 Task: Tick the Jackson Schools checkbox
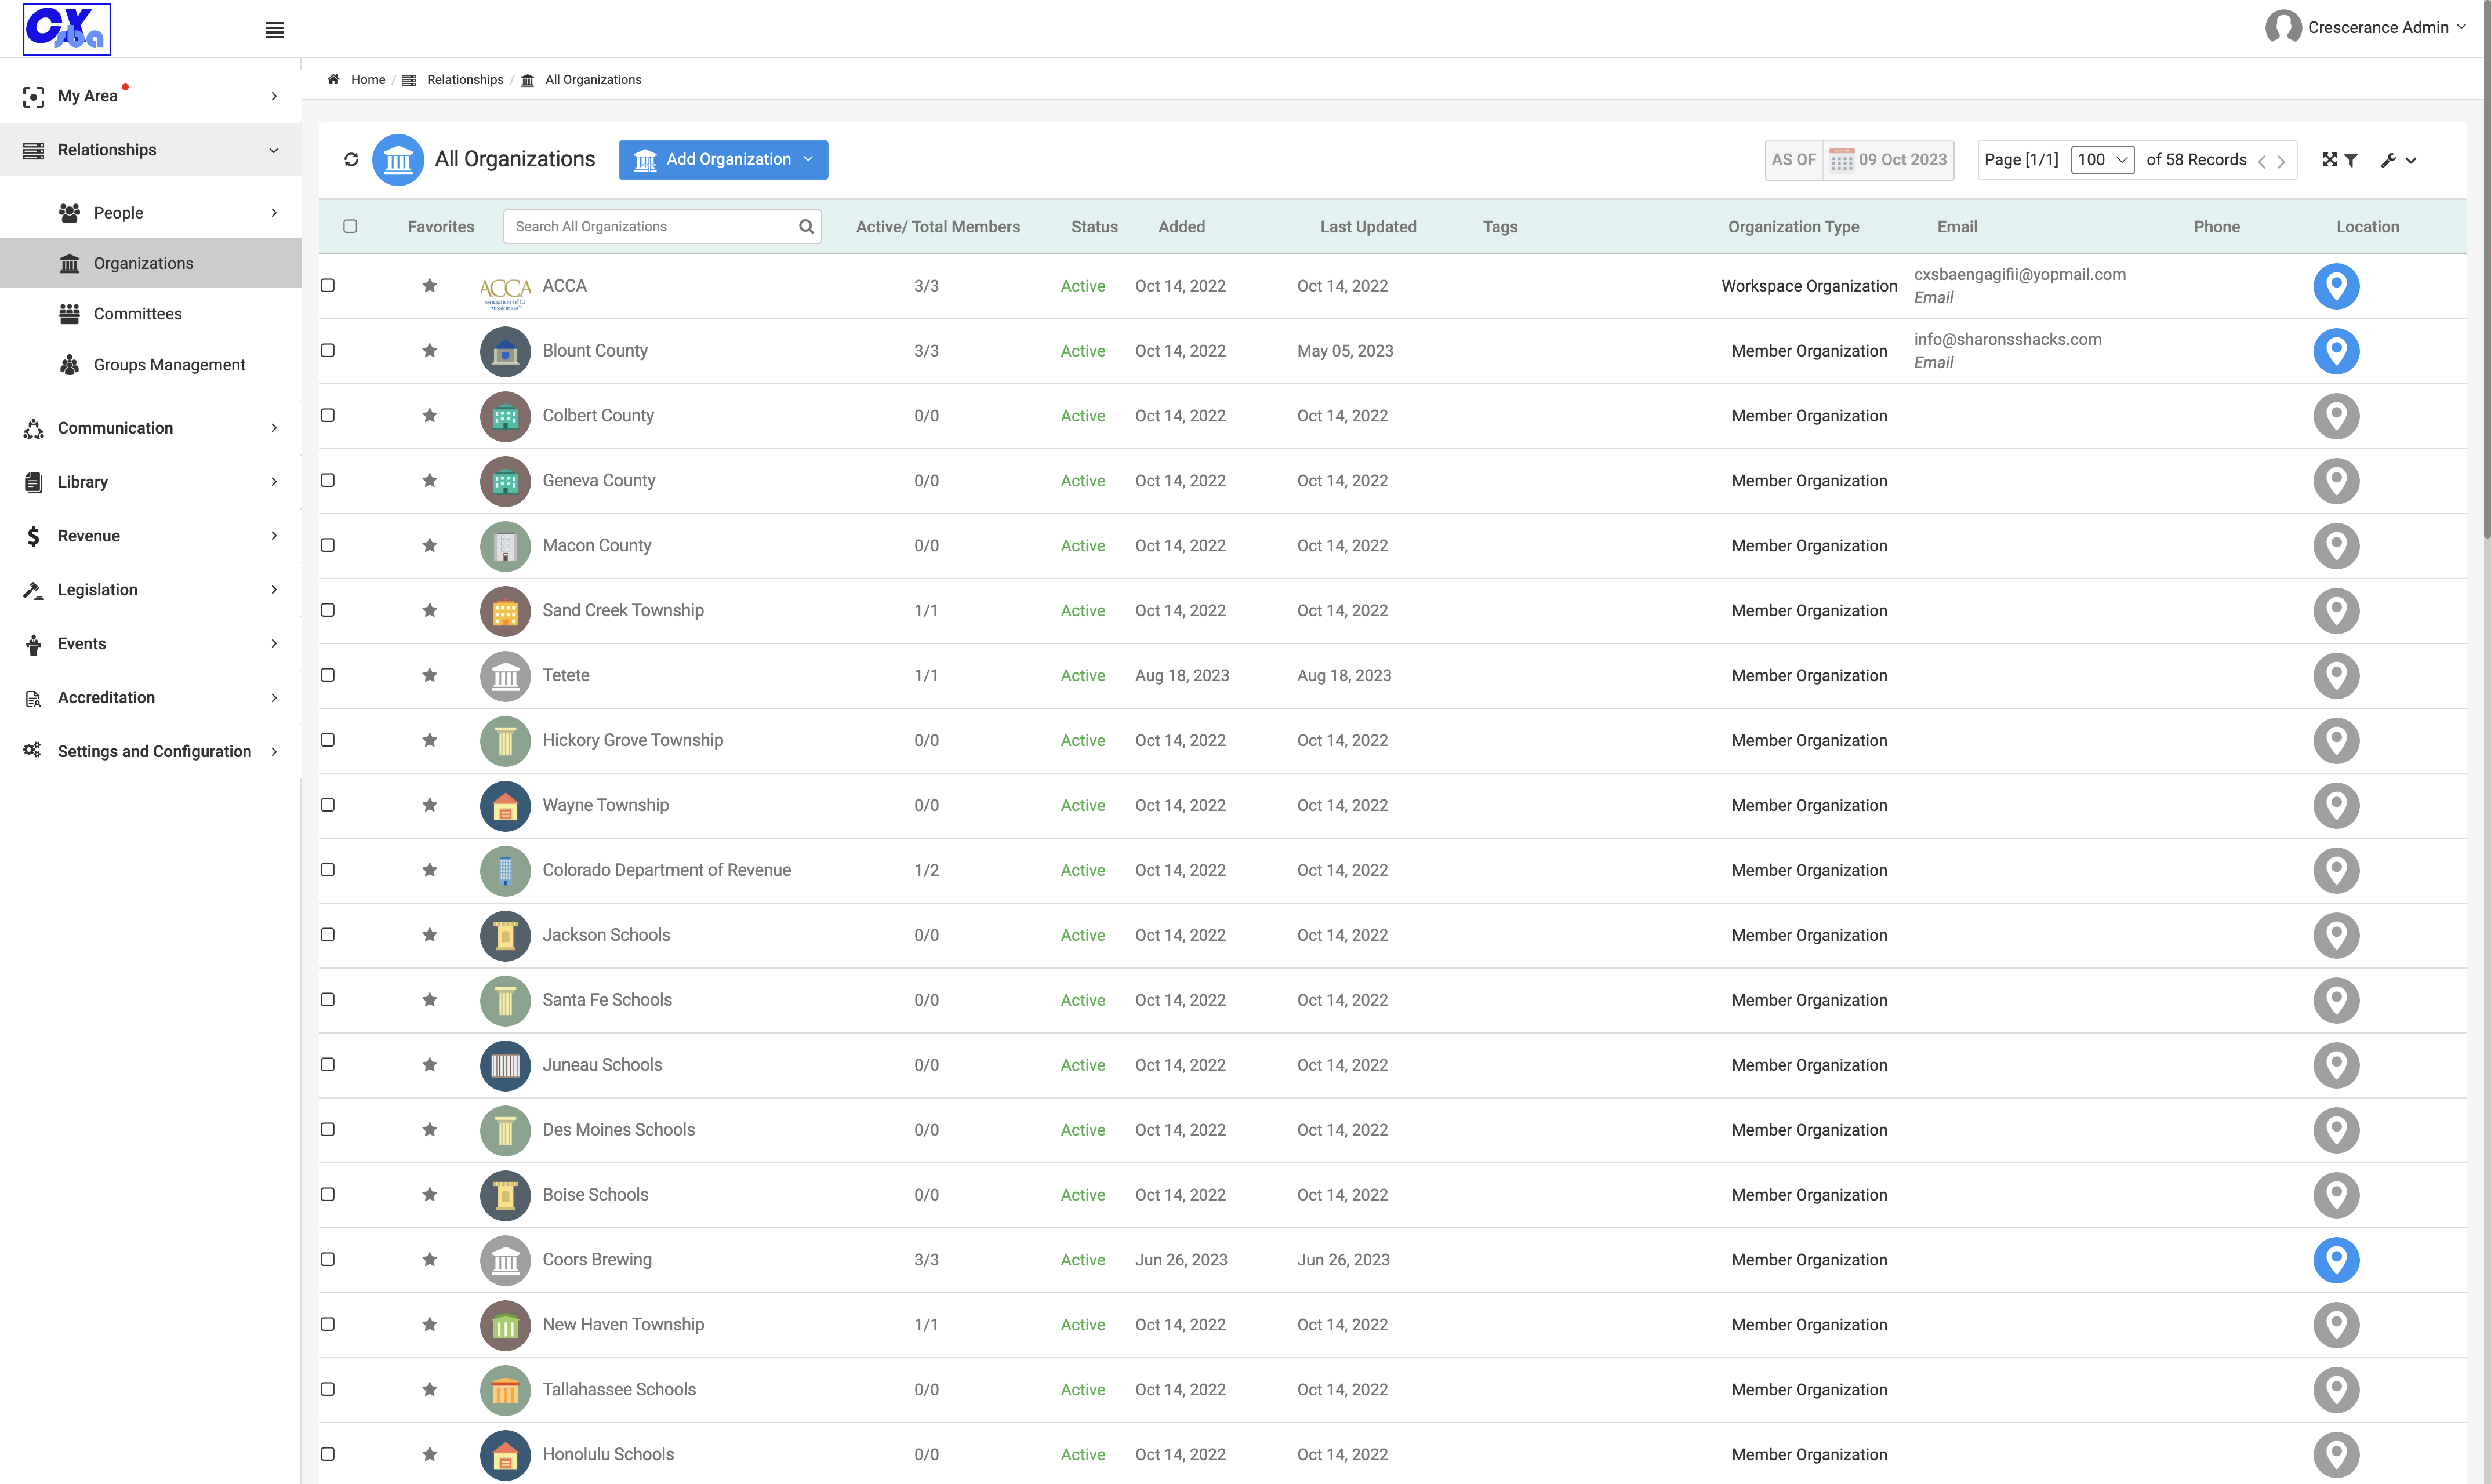[327, 934]
